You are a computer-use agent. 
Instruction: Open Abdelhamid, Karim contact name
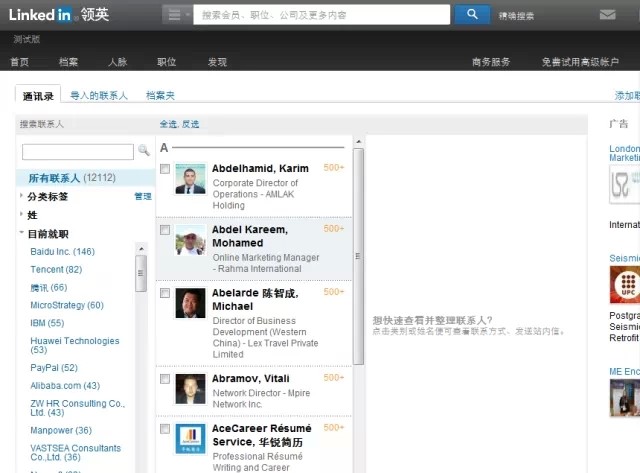click(x=260, y=169)
